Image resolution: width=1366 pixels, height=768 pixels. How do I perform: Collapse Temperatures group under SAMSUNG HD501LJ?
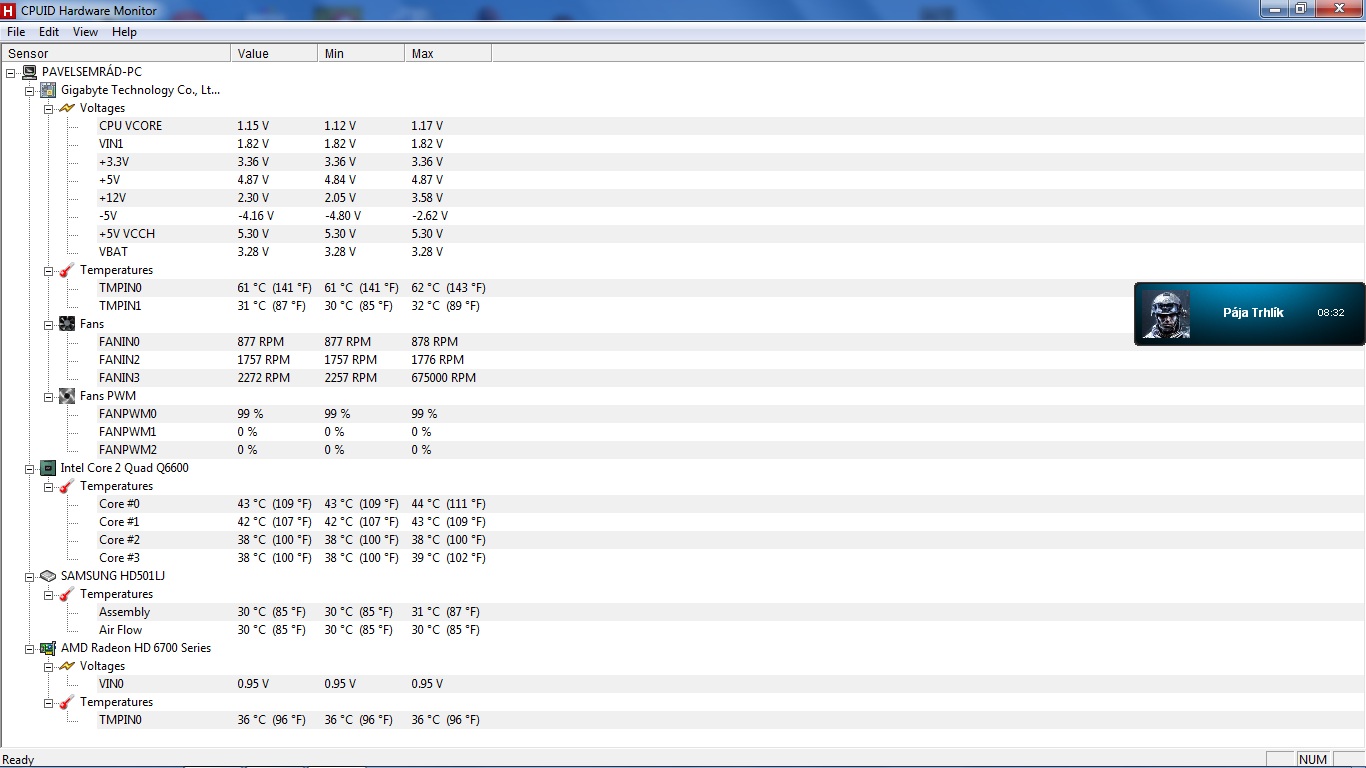point(49,594)
